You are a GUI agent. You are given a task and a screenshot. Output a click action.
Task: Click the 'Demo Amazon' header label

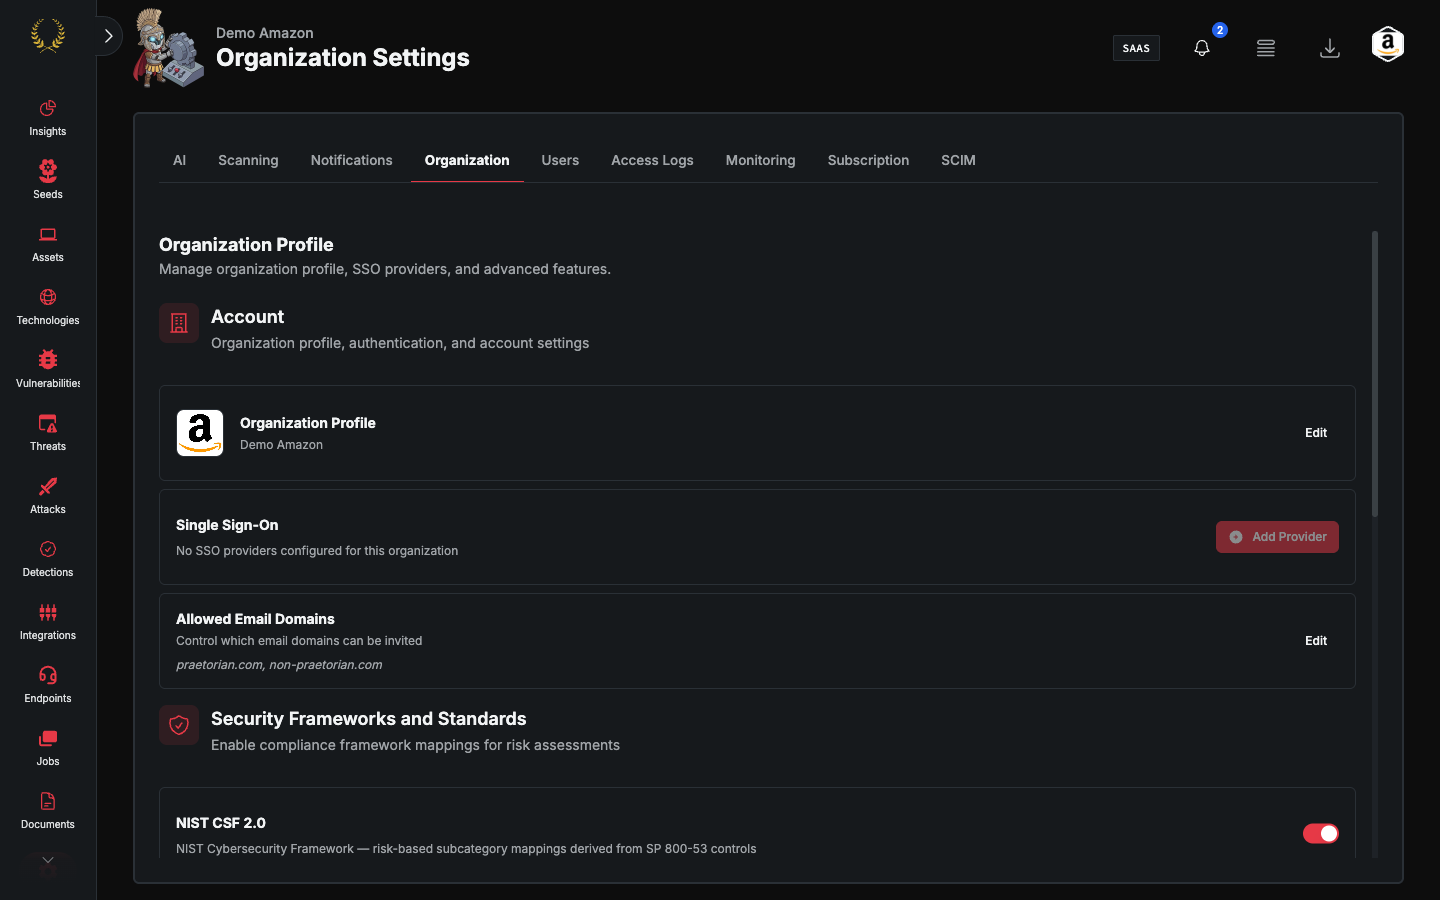265,33
